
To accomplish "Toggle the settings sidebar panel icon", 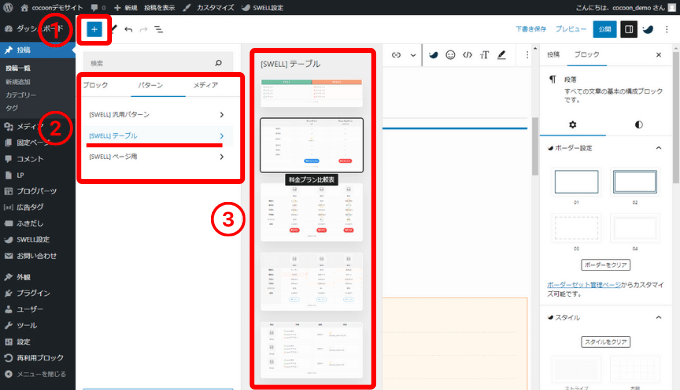I will [x=628, y=29].
